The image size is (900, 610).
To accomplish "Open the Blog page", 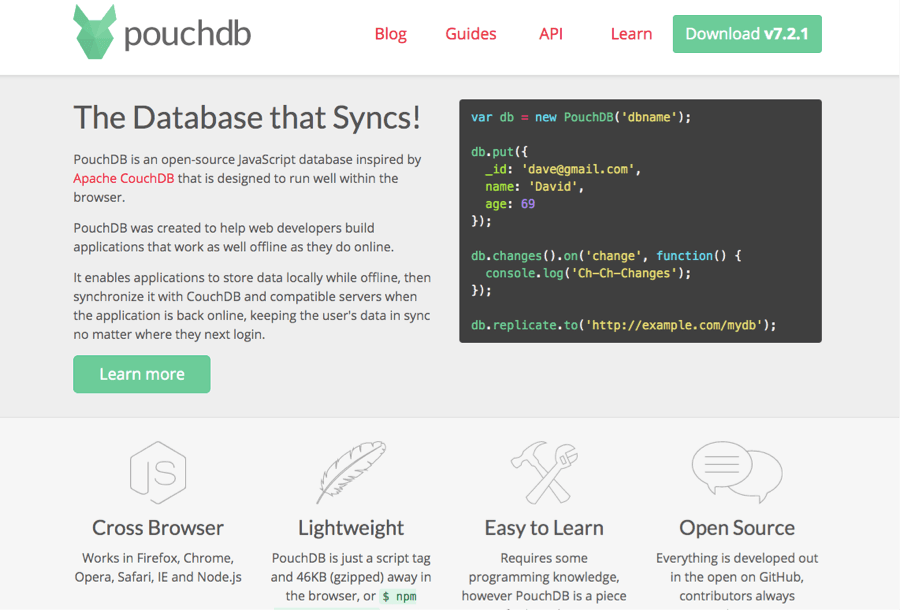I will (x=390, y=33).
